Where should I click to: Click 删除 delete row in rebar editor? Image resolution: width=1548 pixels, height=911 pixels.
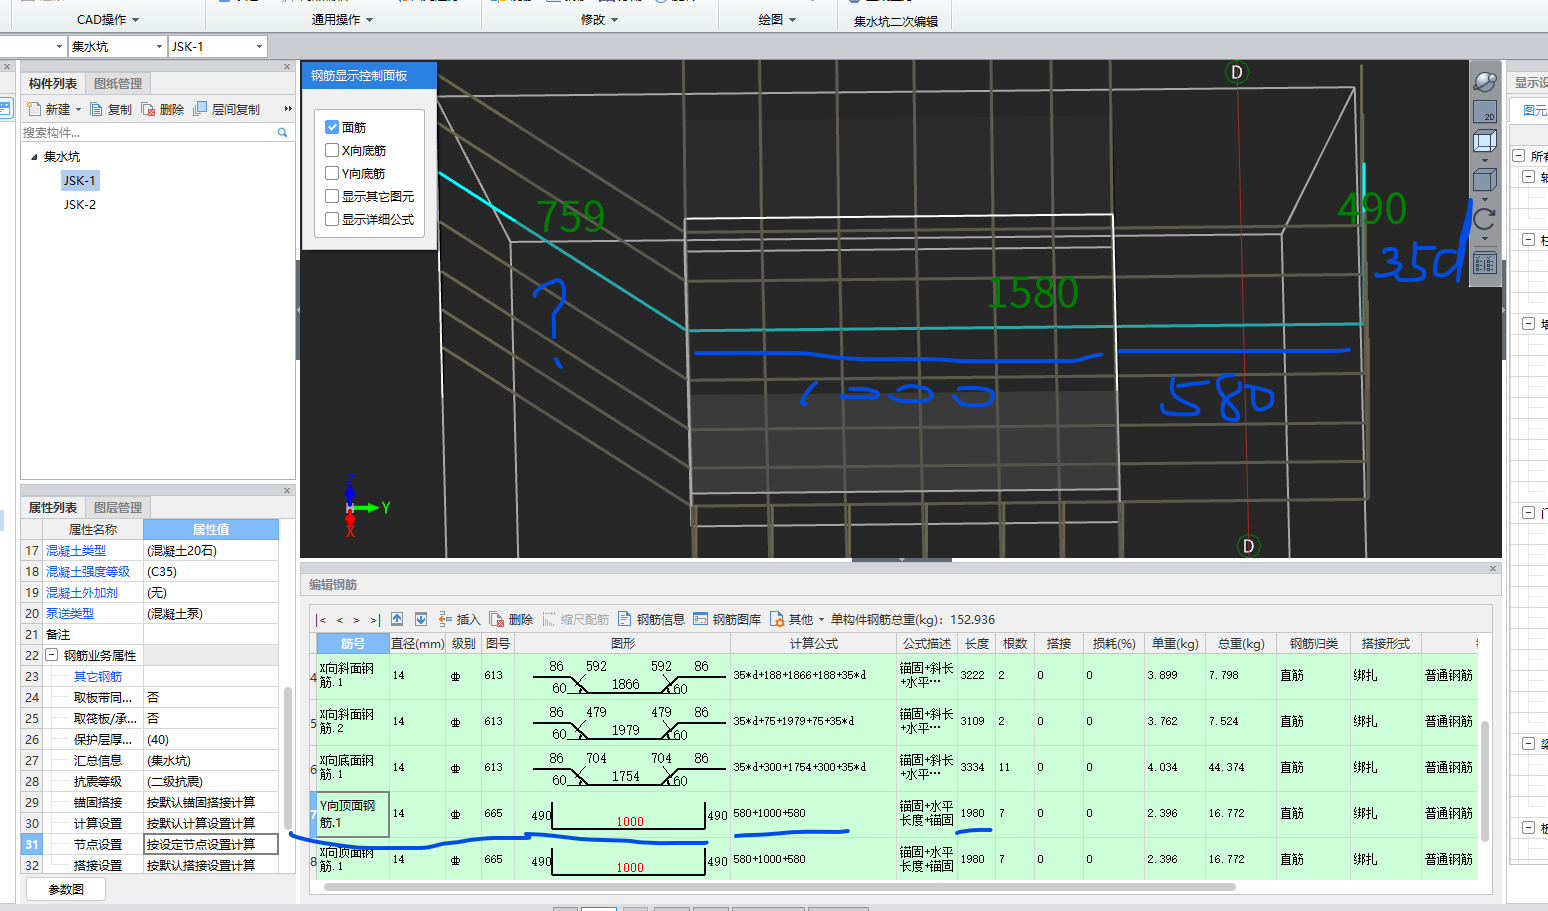tap(512, 619)
